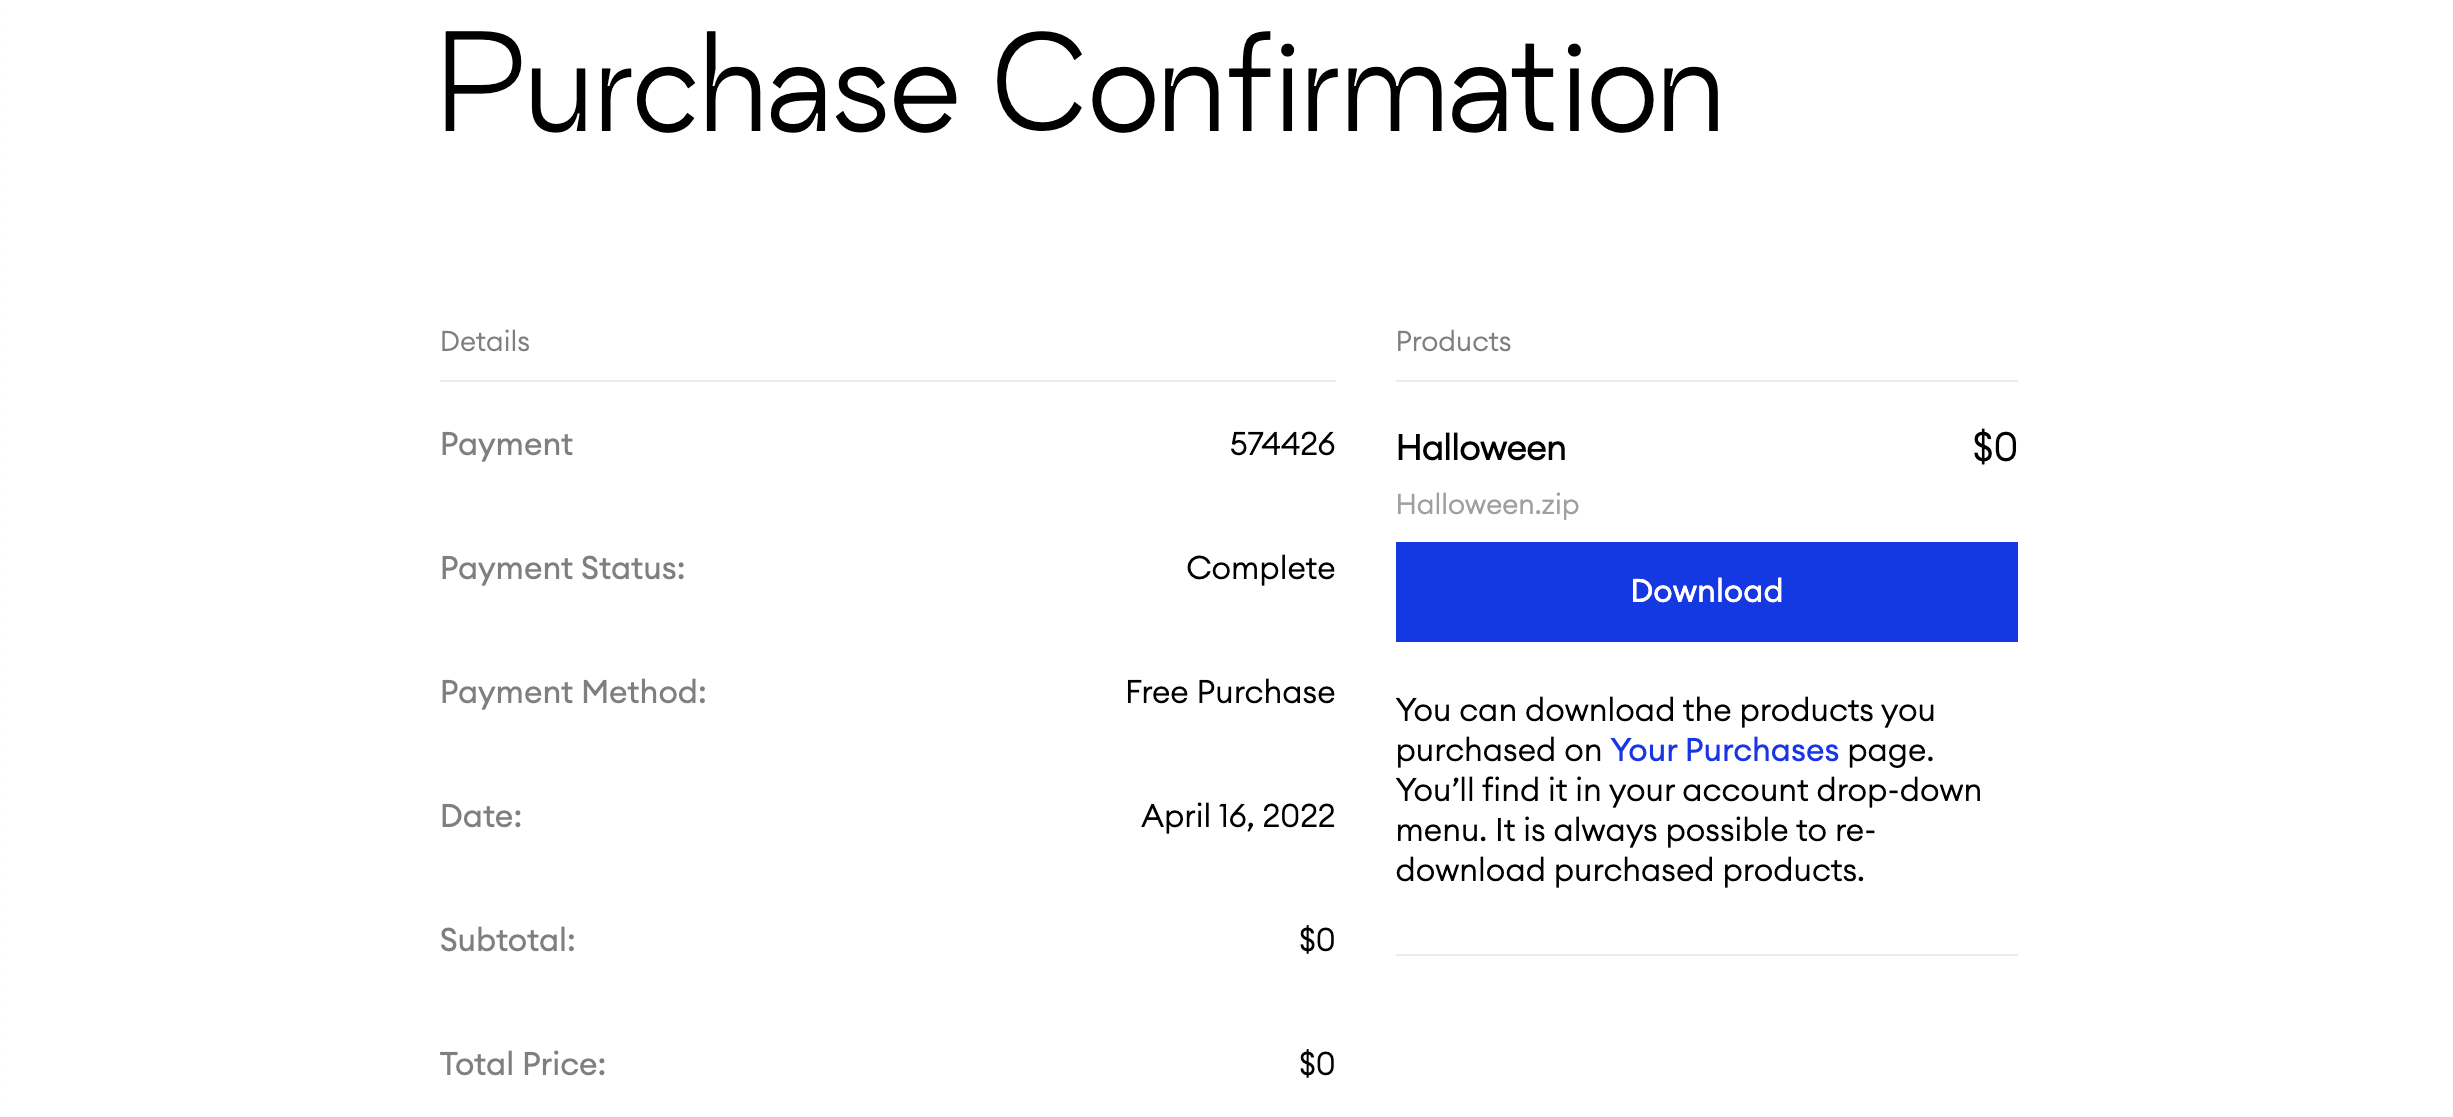Screen dimensions: 2453x1117
Task: Select the Halloween product name
Action: pyautogui.click(x=1481, y=448)
